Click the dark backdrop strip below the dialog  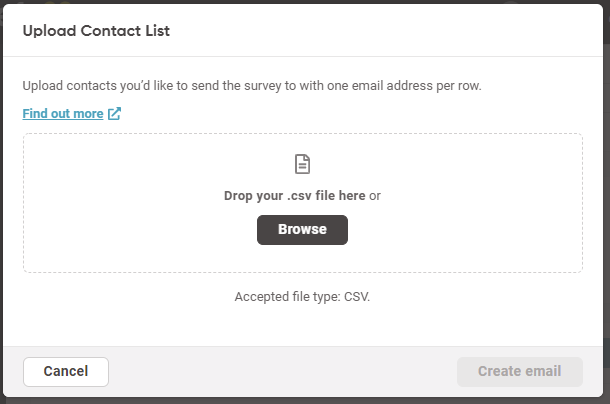[300, 401]
